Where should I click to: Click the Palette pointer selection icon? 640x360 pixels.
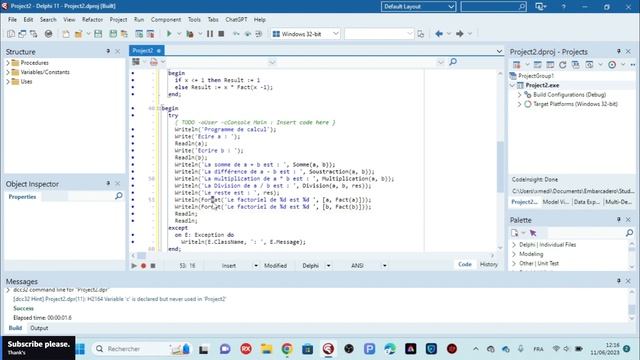(x=533, y=233)
